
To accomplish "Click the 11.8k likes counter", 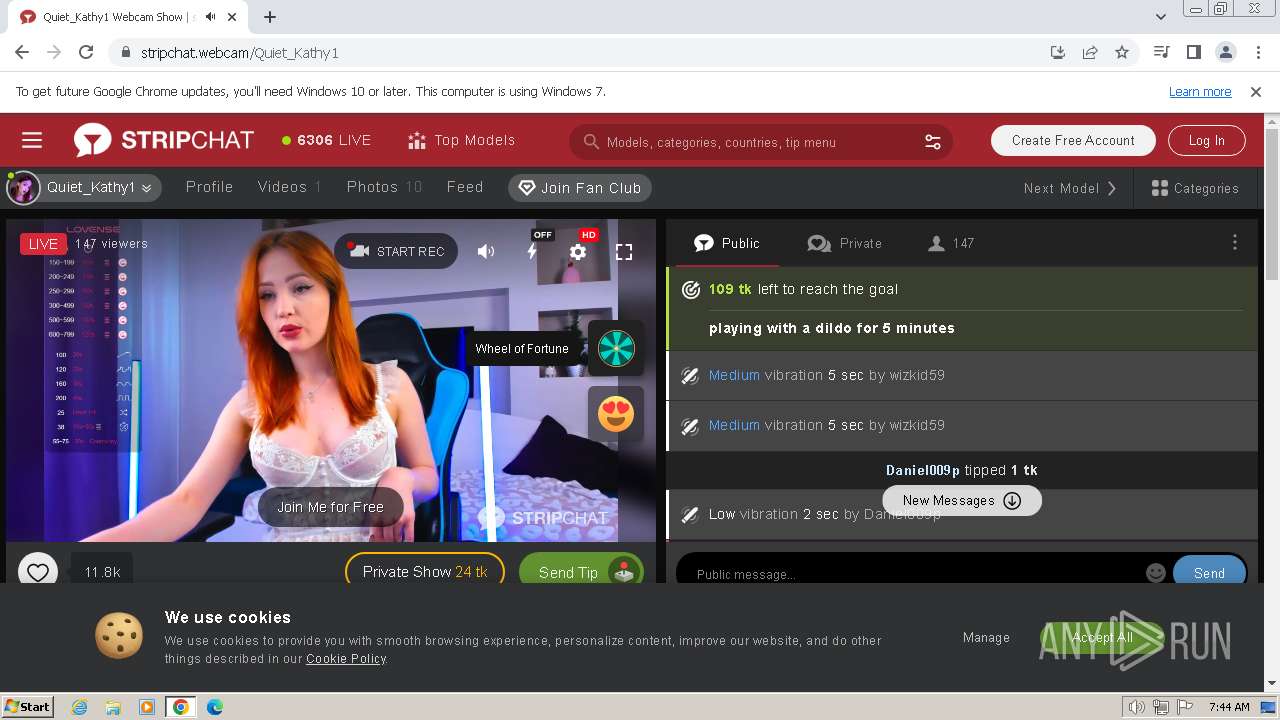I will tap(102, 572).
